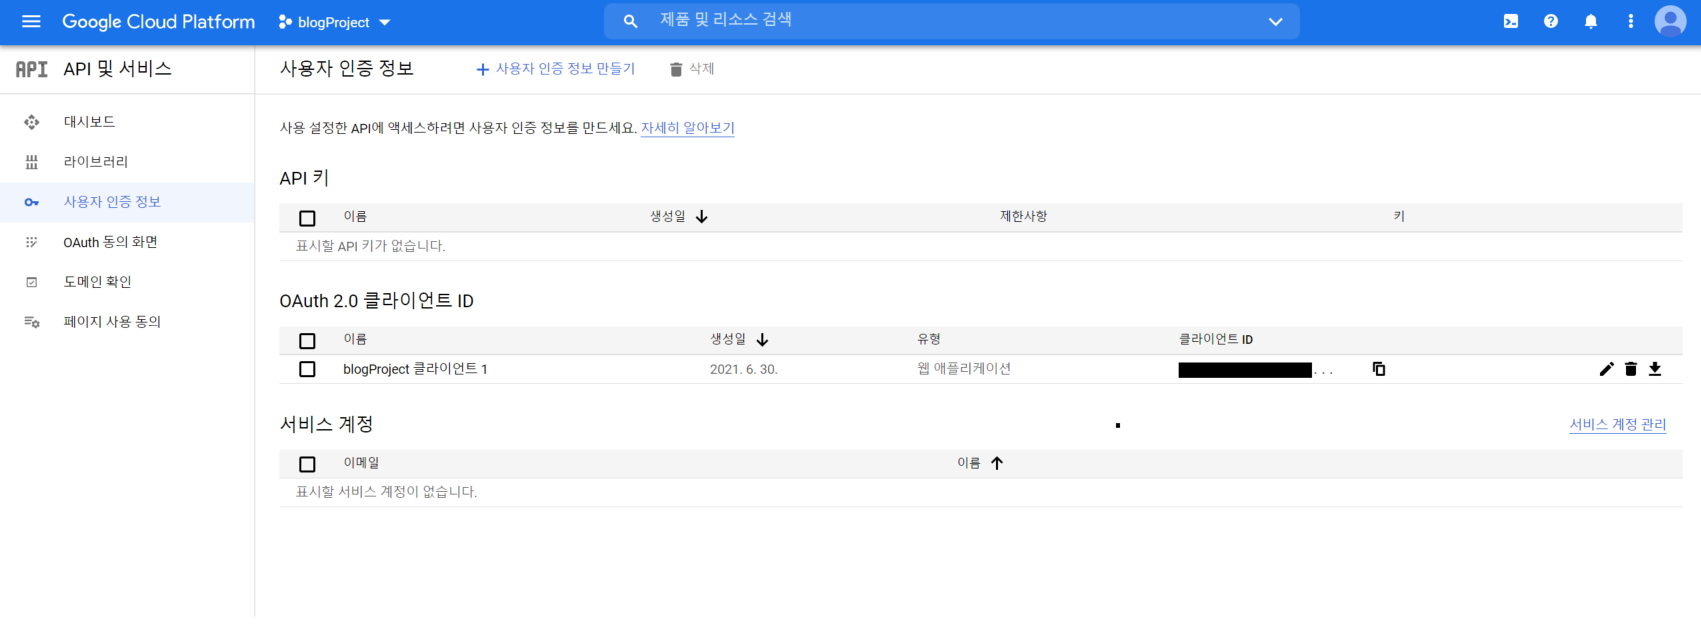This screenshot has width=1701, height=632.
Task: Click the 웹 애플리케이션 type cell
Action: [964, 369]
